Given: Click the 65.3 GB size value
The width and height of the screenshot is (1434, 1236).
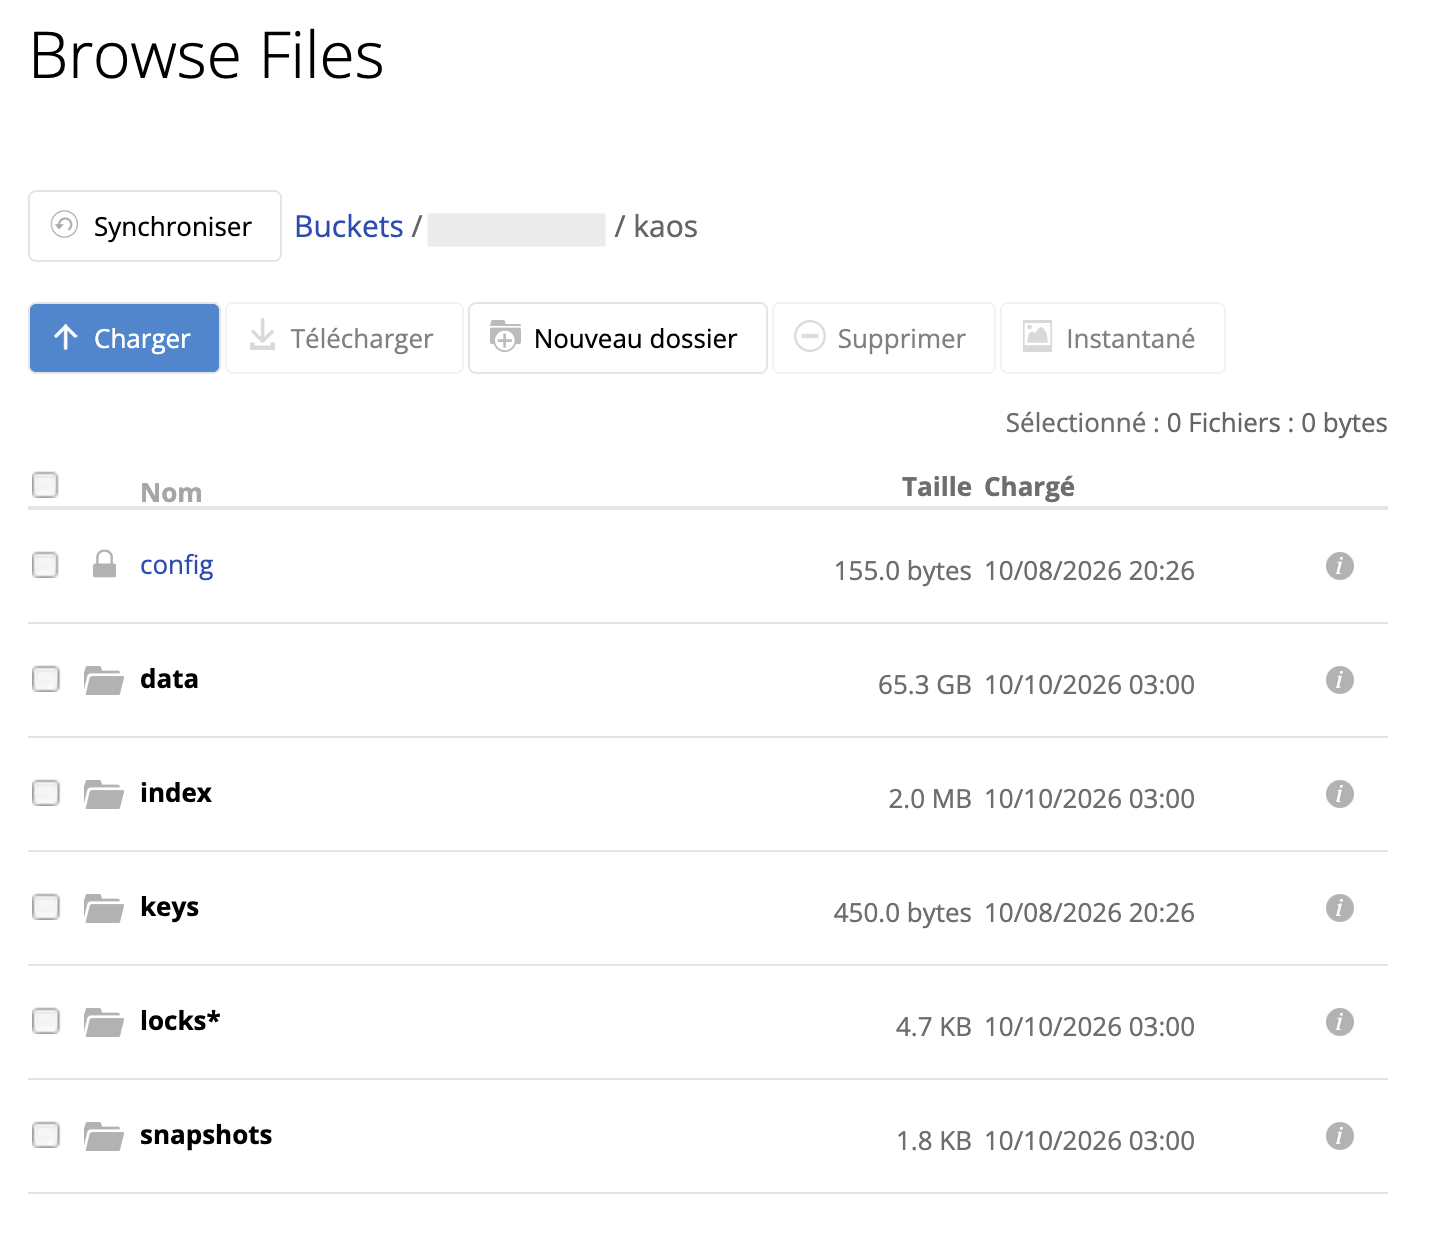Looking at the screenshot, I should 925,685.
